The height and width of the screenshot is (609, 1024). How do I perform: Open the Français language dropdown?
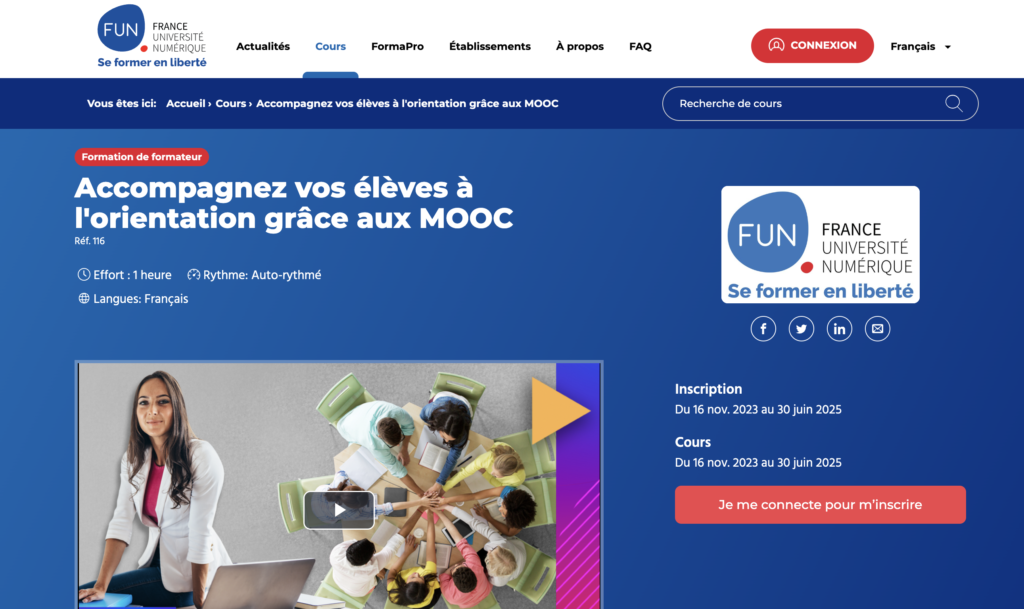coord(920,46)
